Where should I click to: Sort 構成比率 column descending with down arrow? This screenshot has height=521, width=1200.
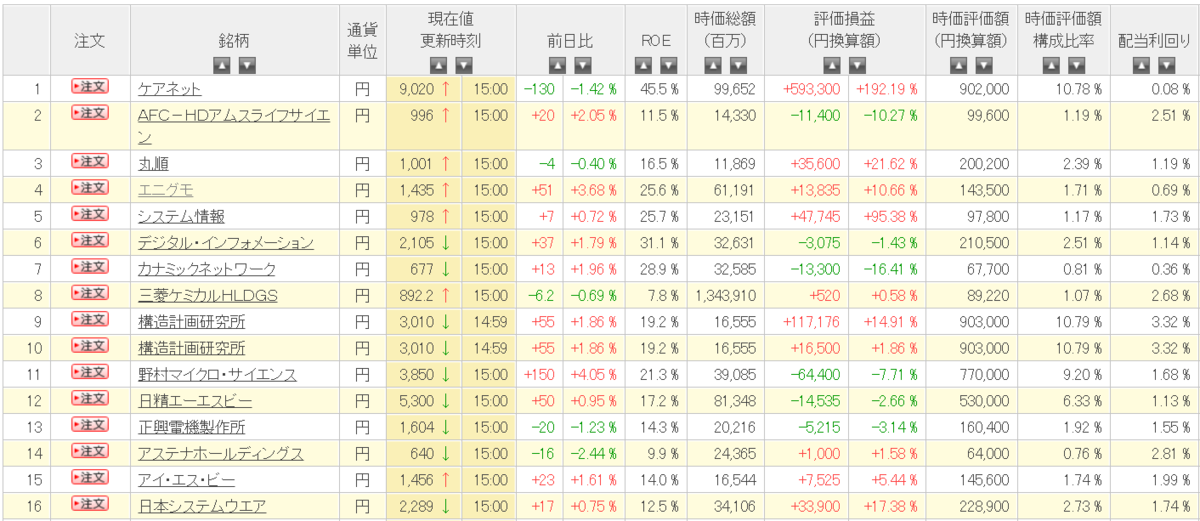[1076, 65]
